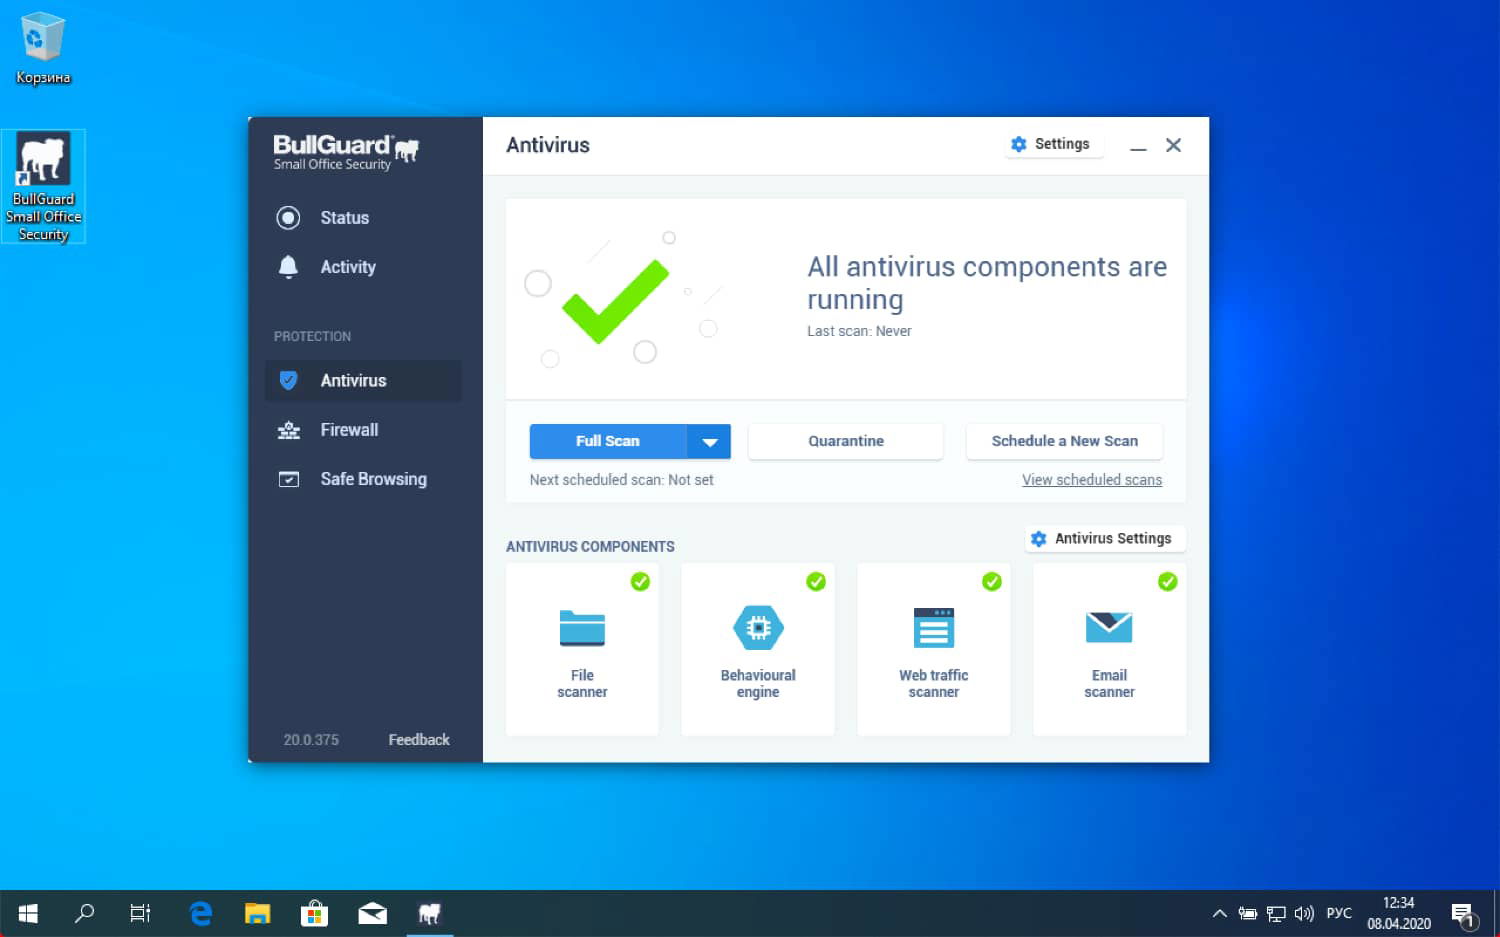Start a Full Scan
This screenshot has width=1500, height=937.
click(608, 441)
